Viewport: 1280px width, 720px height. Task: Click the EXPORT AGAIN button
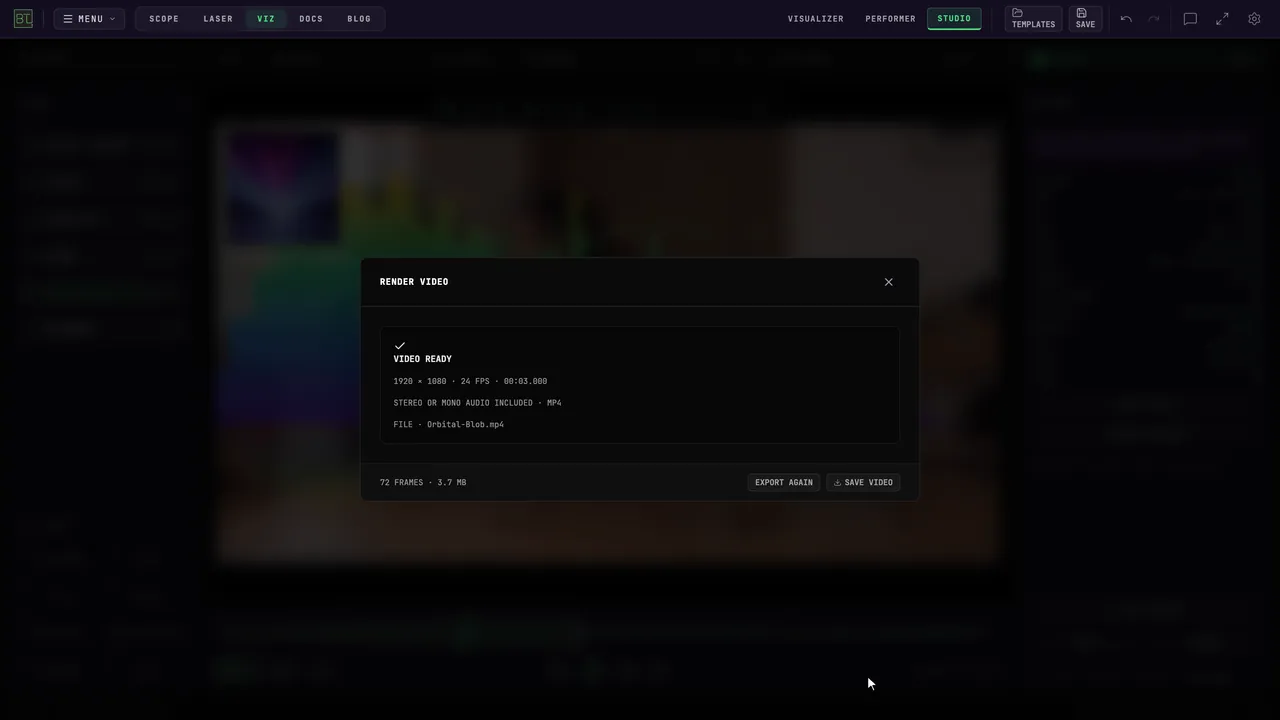coord(784,482)
